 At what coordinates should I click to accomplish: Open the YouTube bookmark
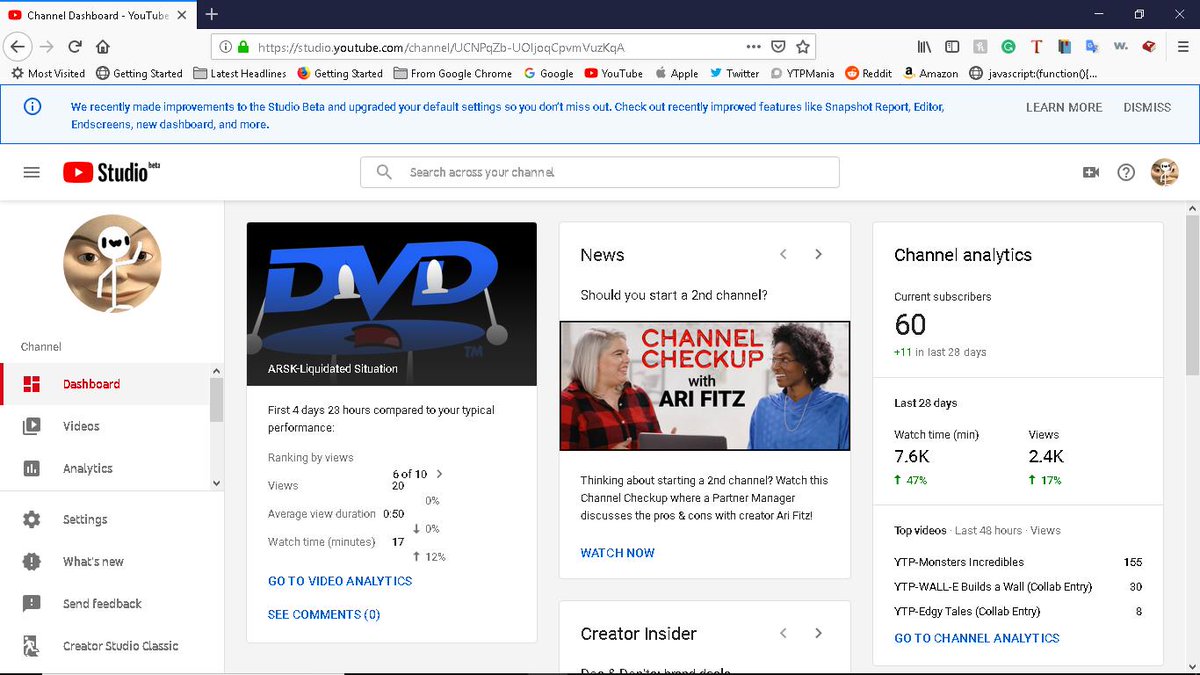coord(614,73)
